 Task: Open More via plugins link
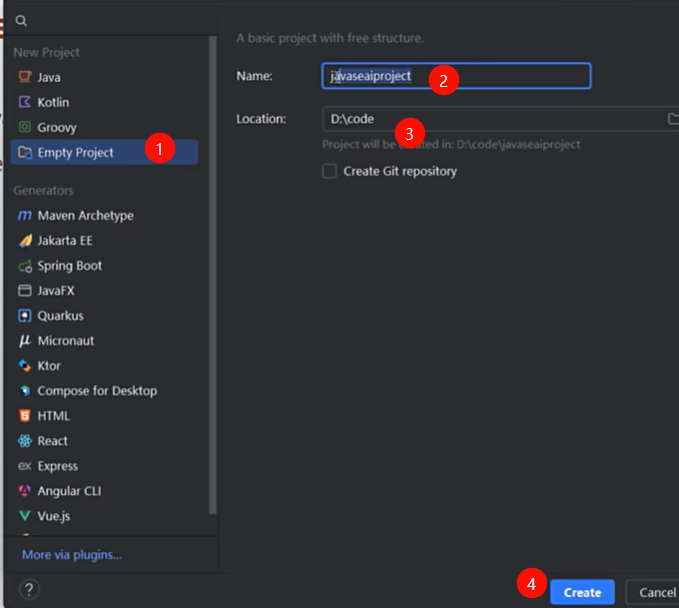[72, 555]
